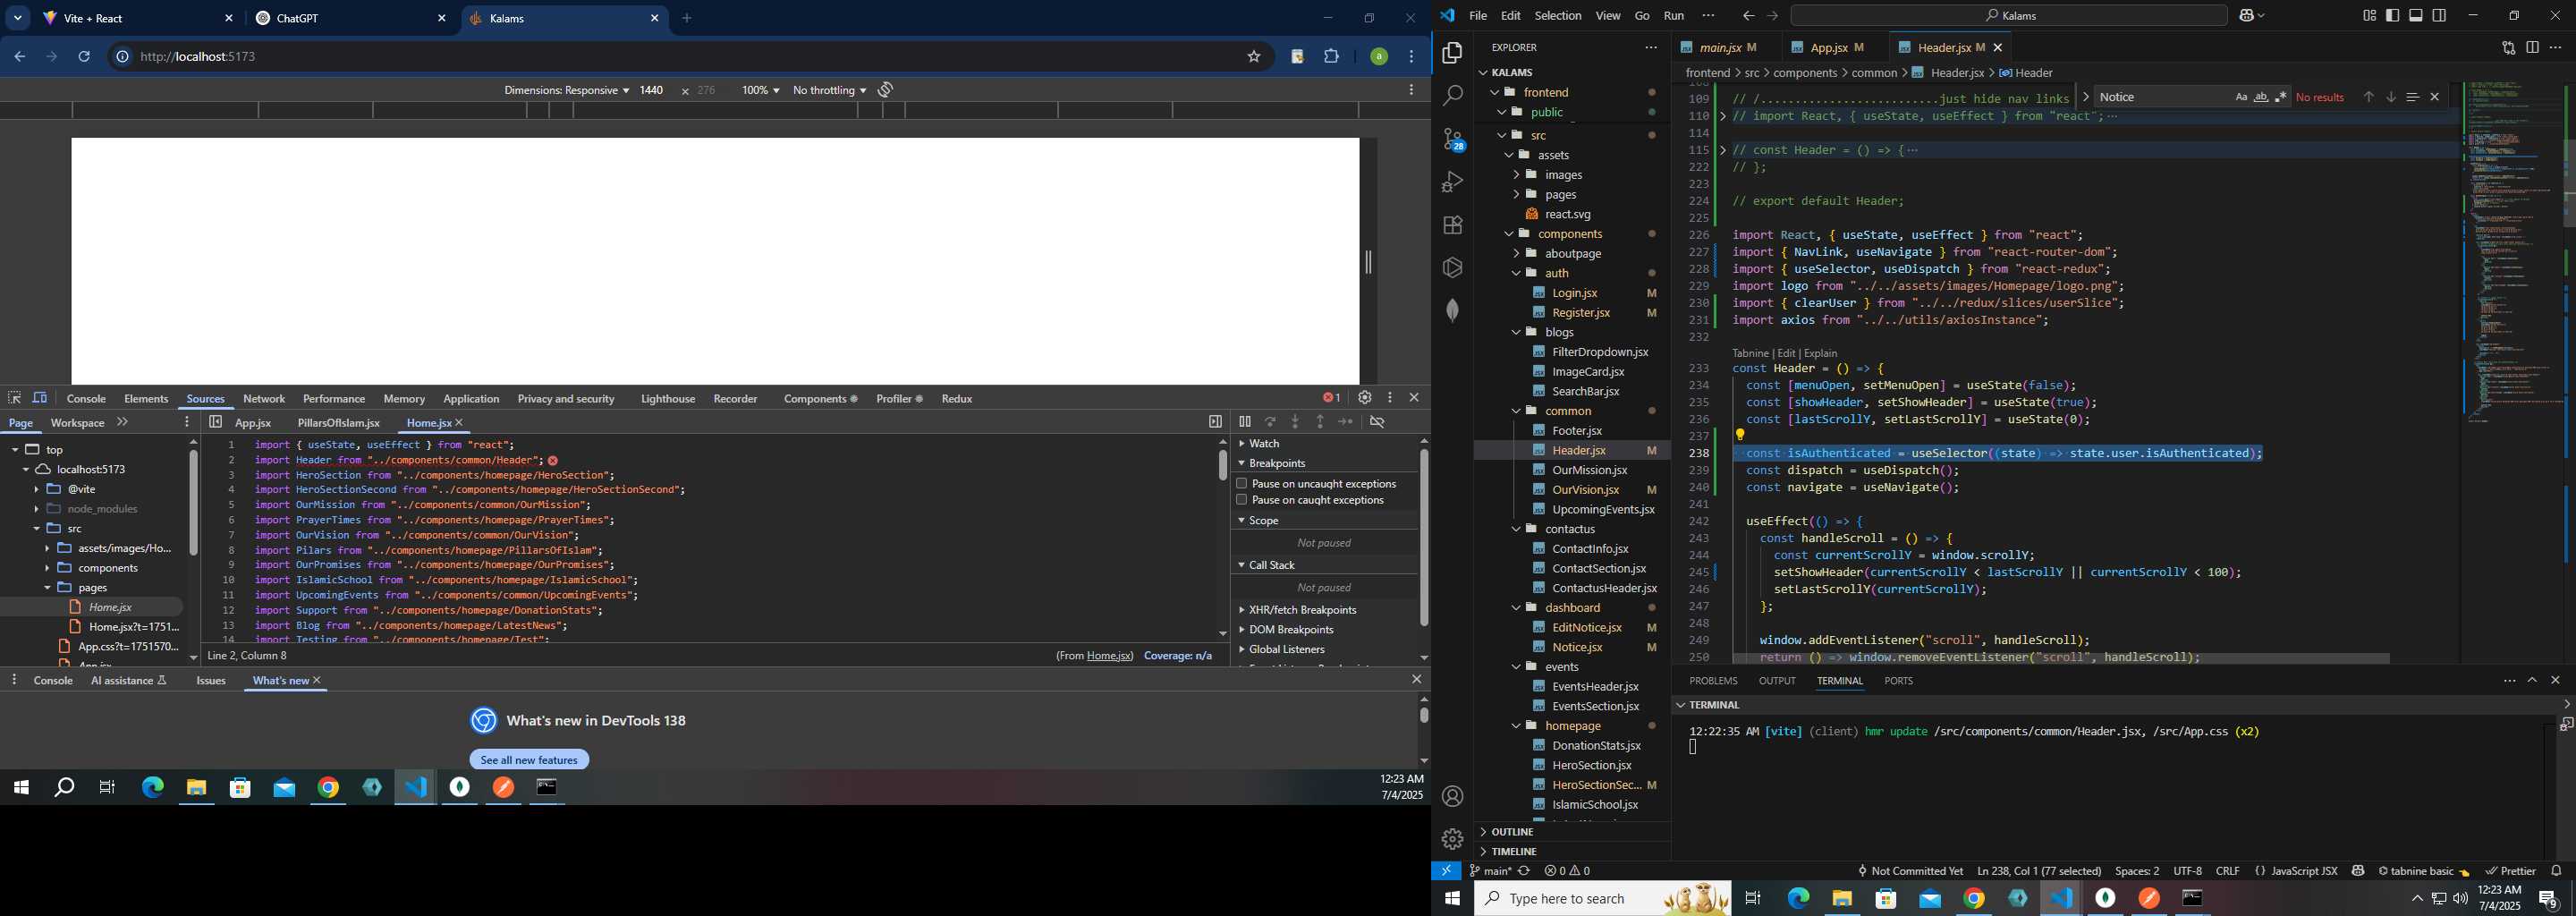Open Run and Debug view in VS Code
This screenshot has height=916, width=2576.
tap(1453, 182)
